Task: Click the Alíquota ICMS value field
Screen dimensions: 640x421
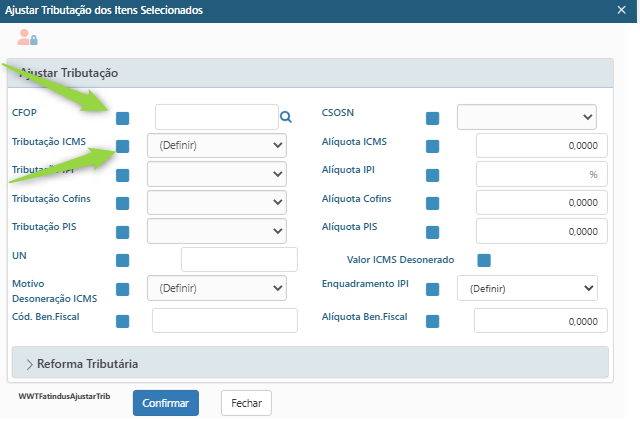Action: click(x=541, y=146)
